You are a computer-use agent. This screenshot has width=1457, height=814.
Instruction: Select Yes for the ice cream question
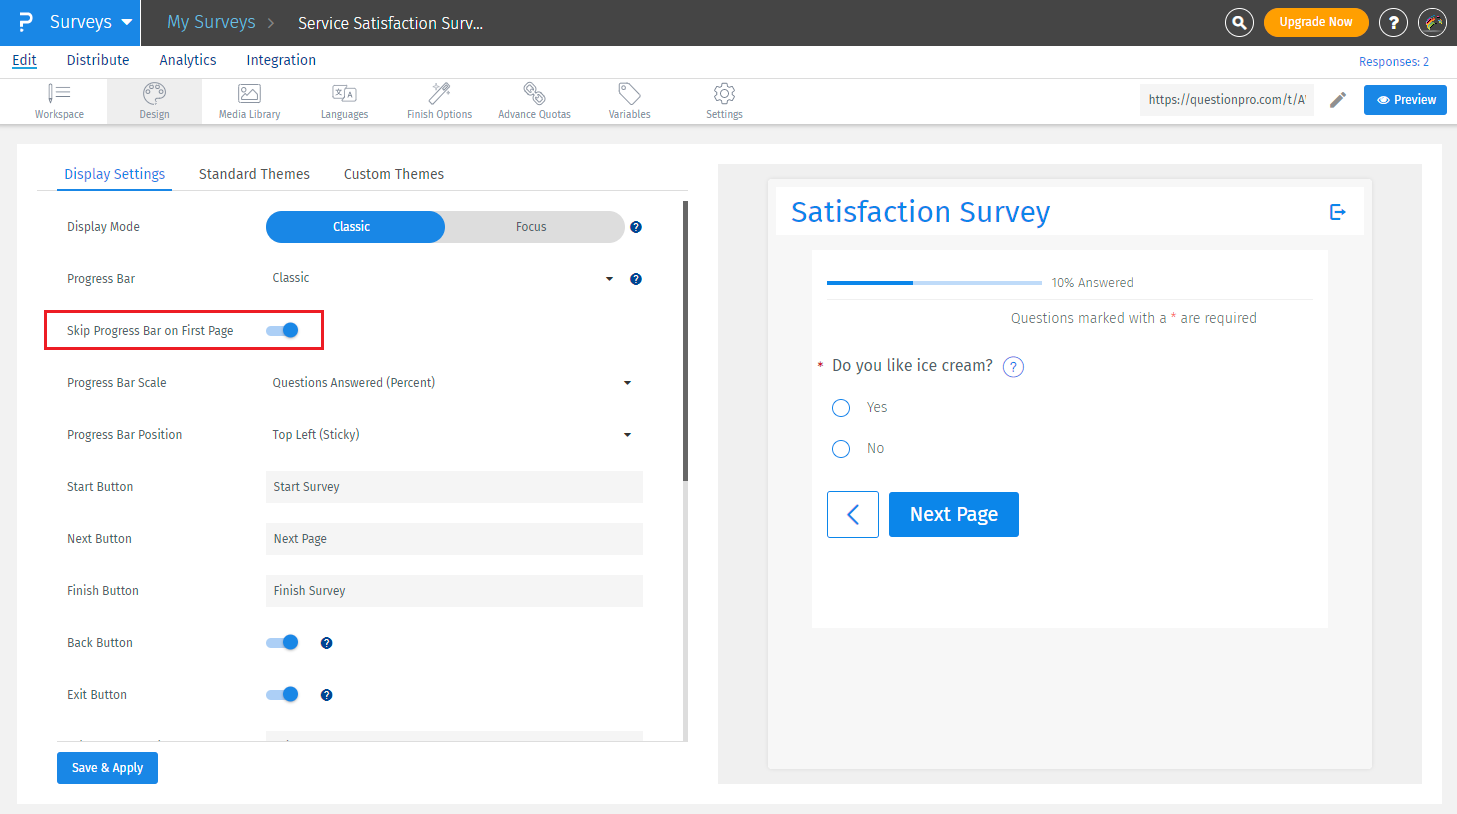coord(840,407)
